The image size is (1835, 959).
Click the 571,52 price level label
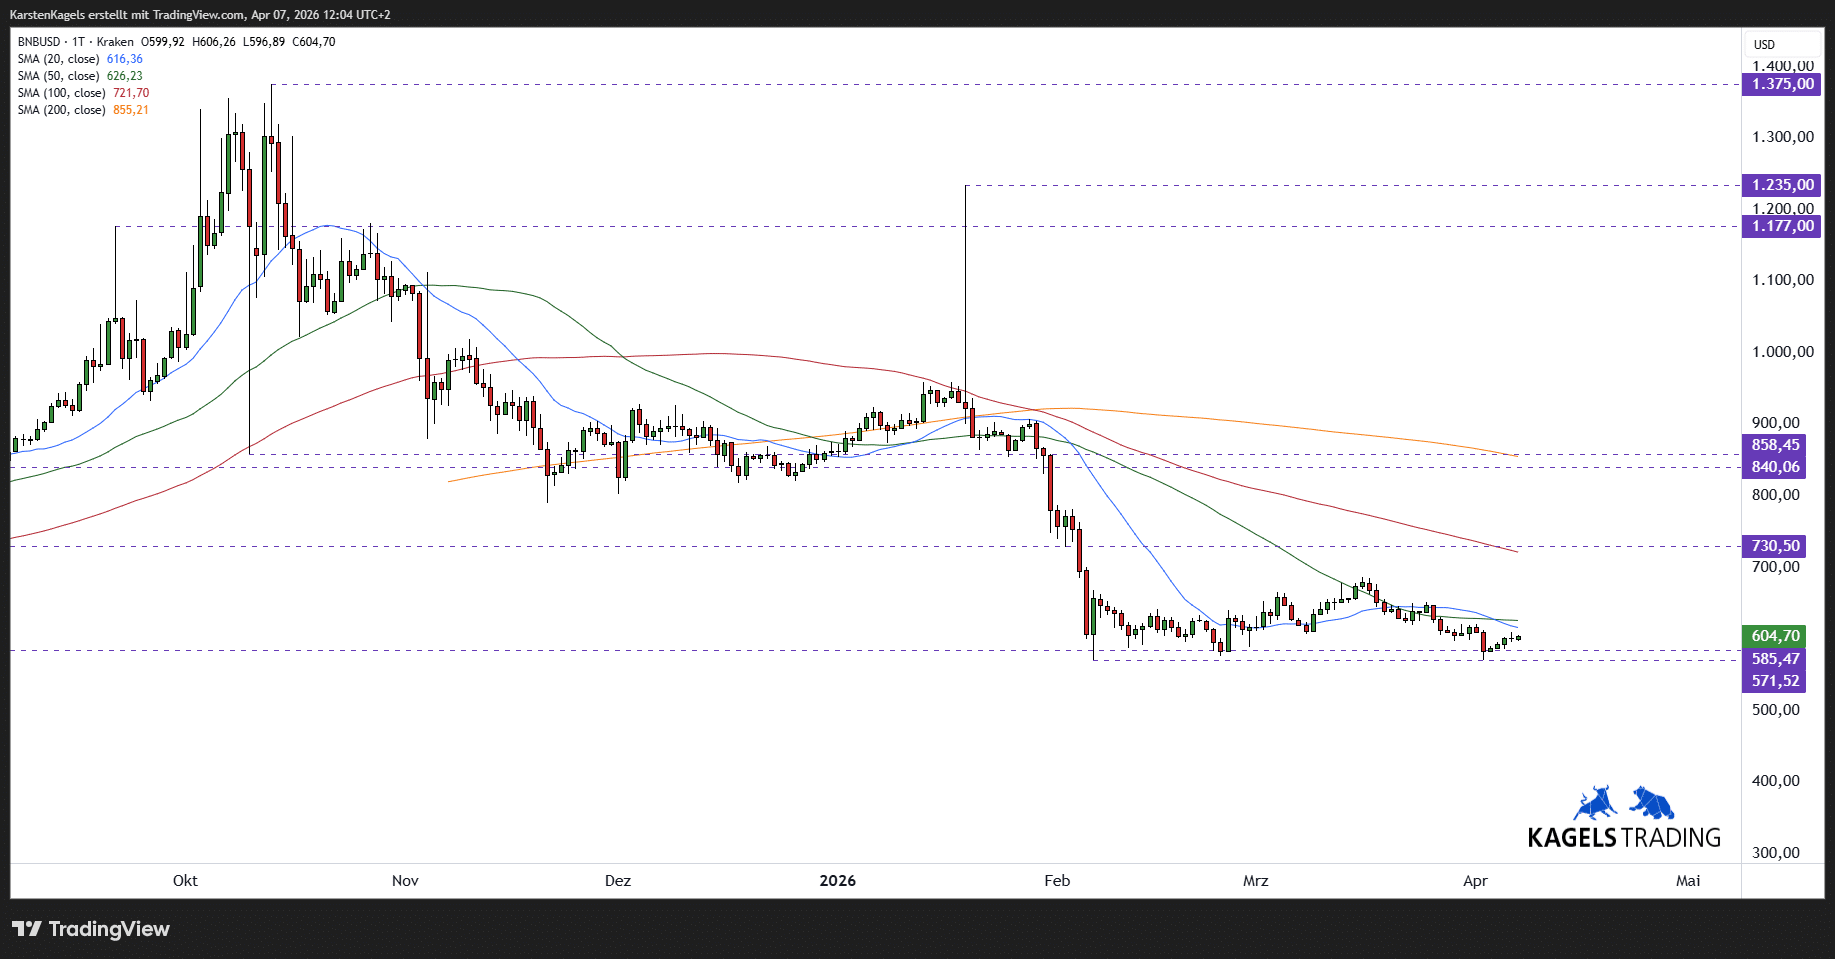[1775, 681]
